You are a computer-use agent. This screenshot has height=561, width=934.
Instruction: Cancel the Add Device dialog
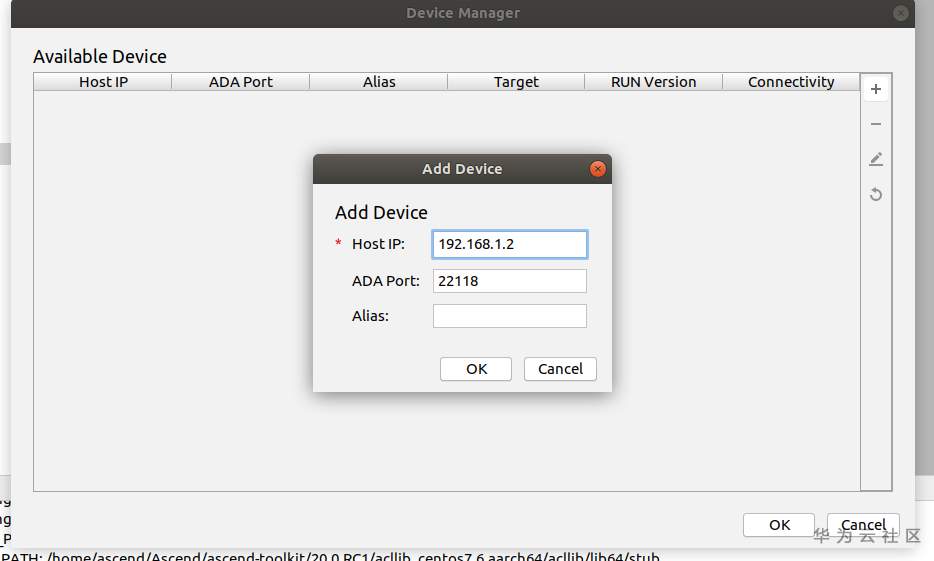(560, 369)
